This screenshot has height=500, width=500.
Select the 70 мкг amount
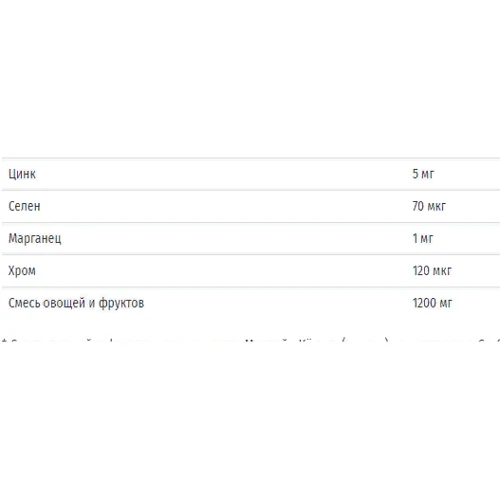[x=429, y=206]
